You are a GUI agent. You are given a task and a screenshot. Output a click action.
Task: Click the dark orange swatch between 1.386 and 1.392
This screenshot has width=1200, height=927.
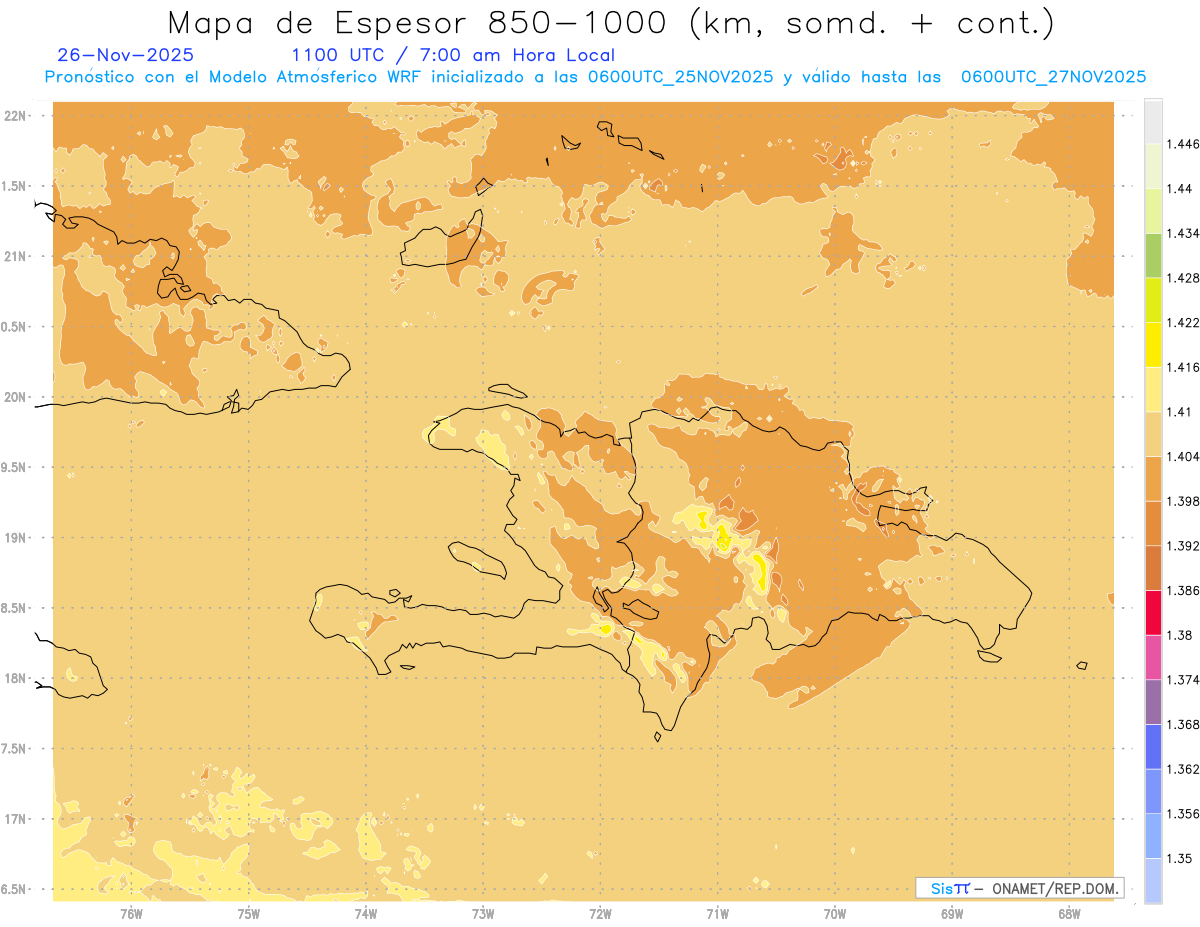1153,568
